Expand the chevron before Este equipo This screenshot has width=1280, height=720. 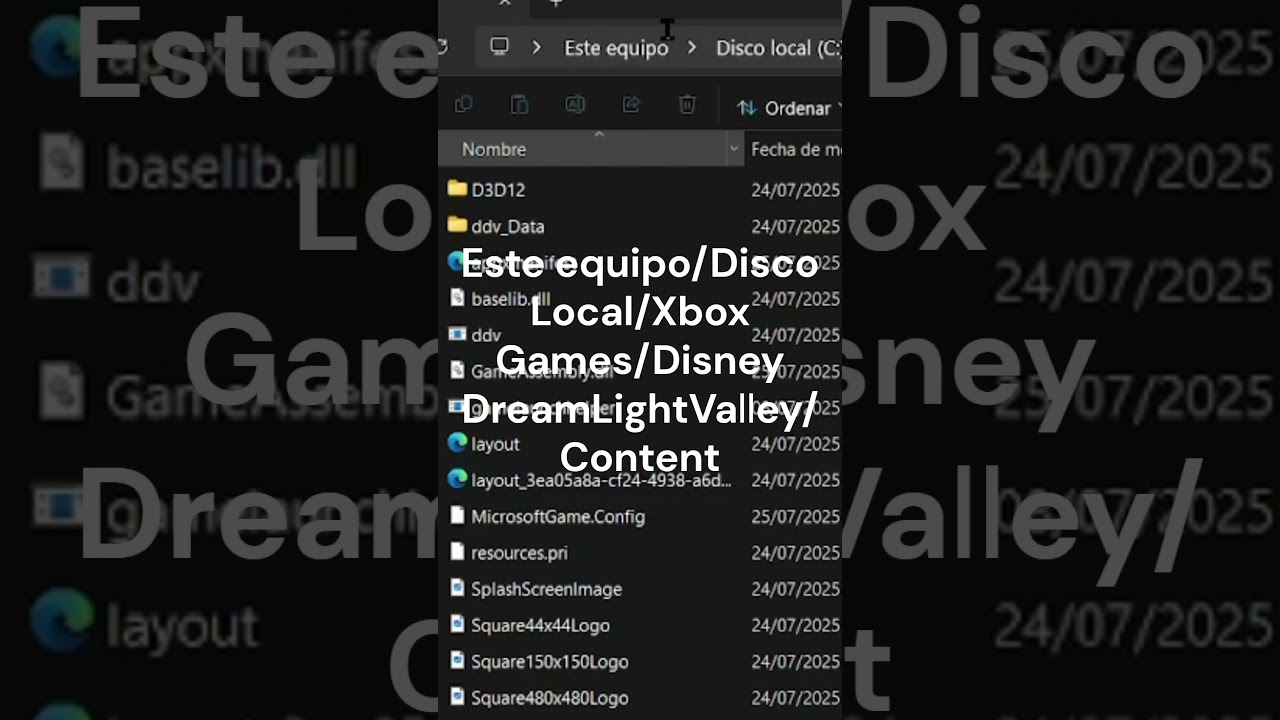point(537,47)
